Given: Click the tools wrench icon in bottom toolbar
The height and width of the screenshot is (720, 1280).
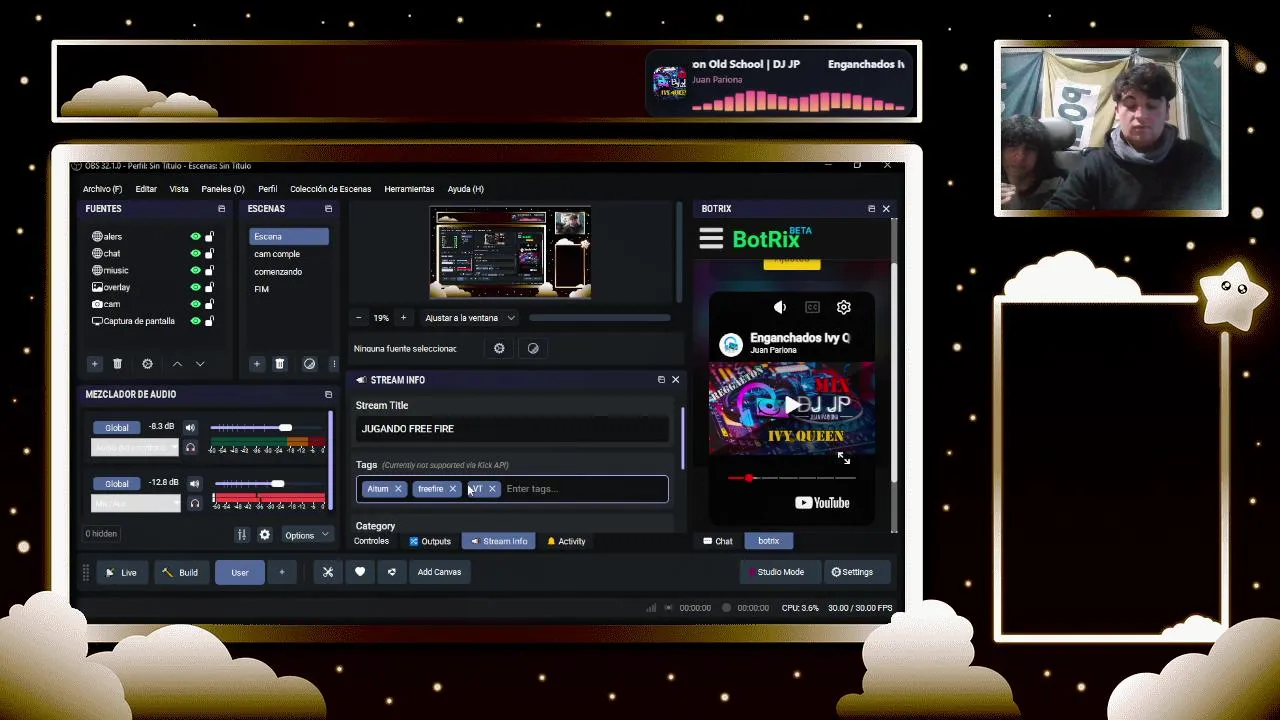Looking at the screenshot, I should (x=328, y=572).
